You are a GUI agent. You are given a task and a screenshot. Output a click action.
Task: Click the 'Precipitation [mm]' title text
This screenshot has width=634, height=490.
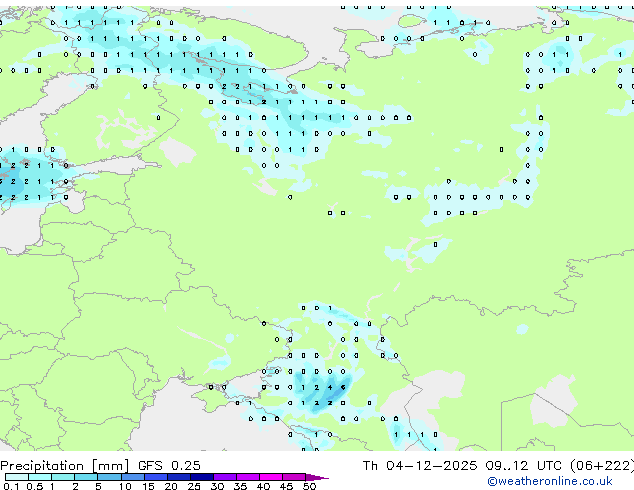pyautogui.click(x=65, y=466)
